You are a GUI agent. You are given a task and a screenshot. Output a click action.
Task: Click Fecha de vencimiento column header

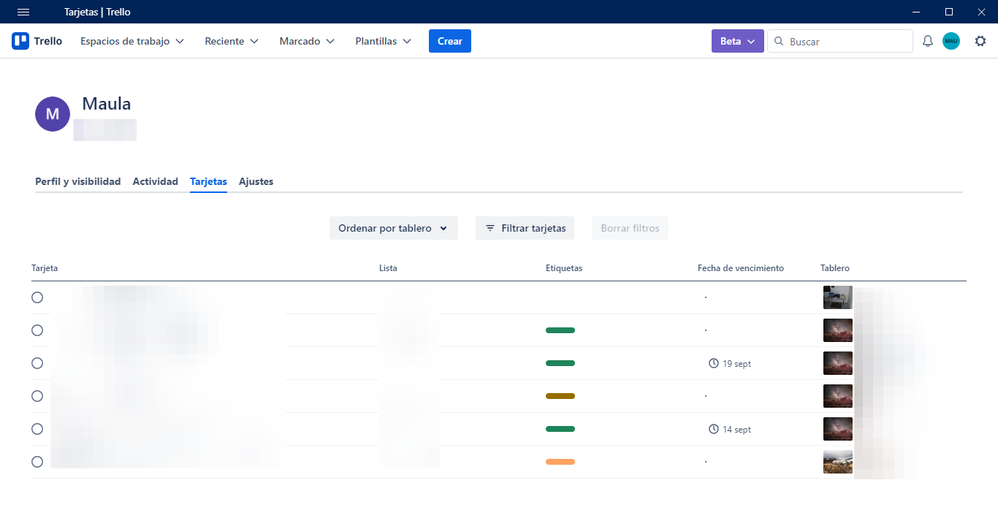pyautogui.click(x=741, y=268)
